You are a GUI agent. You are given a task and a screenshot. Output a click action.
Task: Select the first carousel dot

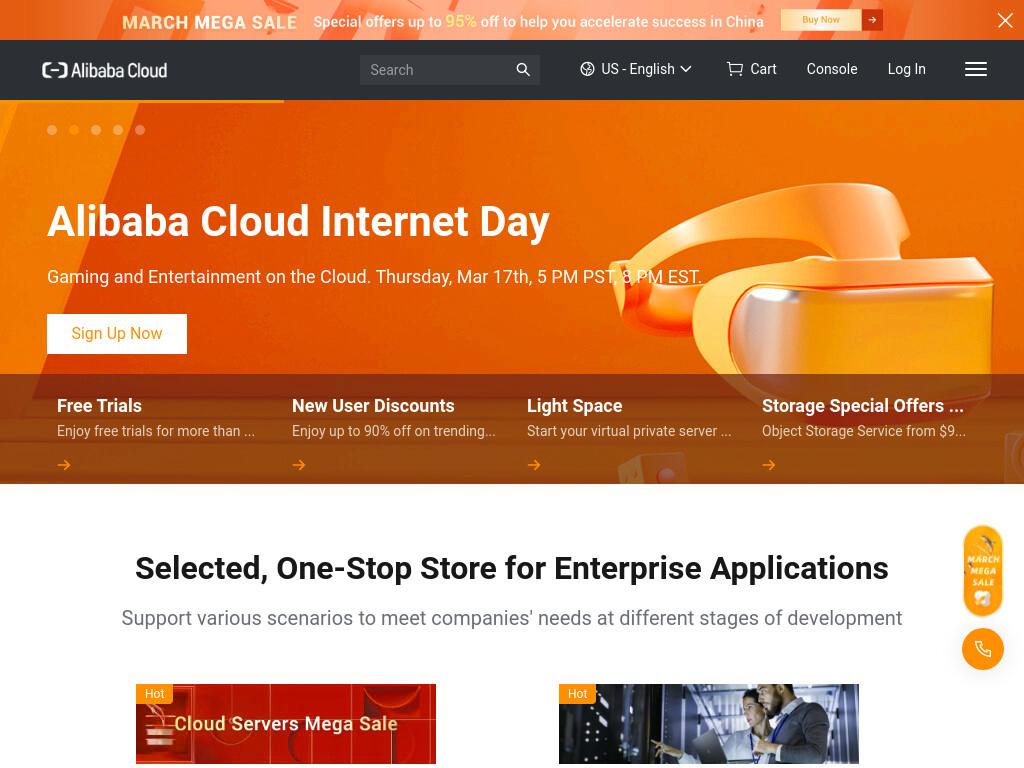pyautogui.click(x=52, y=130)
